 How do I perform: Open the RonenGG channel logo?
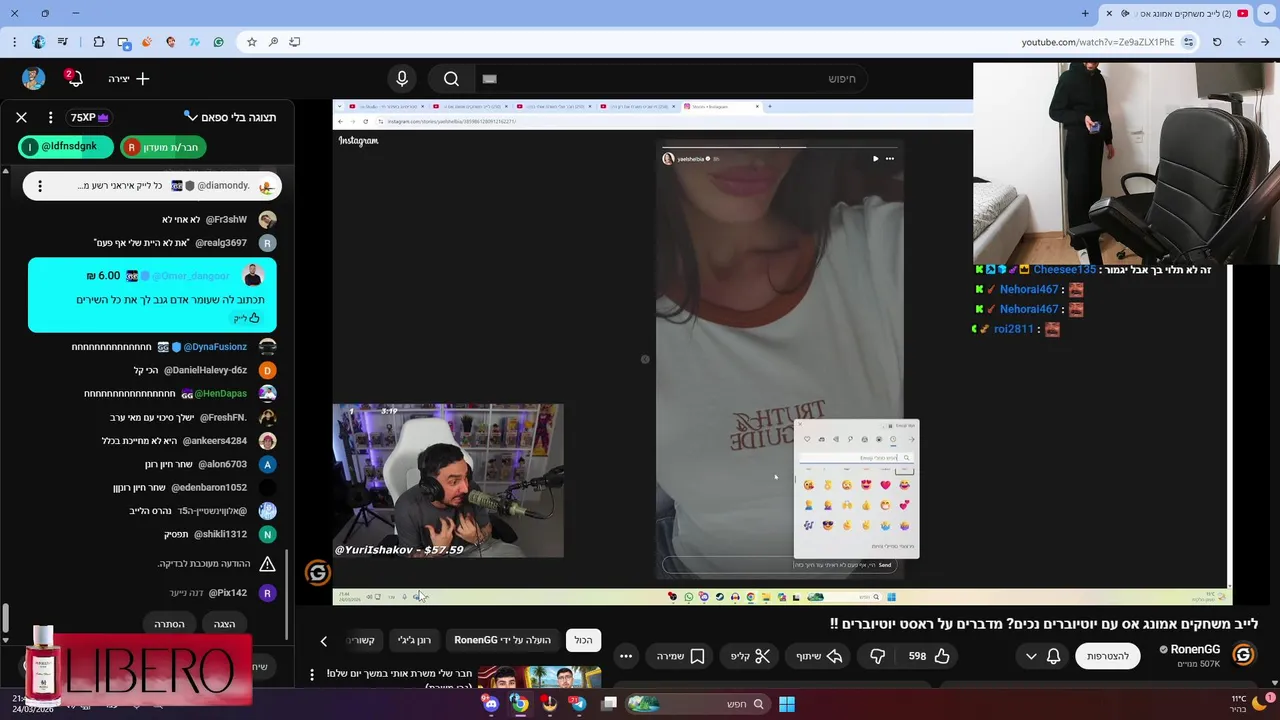(1243, 655)
